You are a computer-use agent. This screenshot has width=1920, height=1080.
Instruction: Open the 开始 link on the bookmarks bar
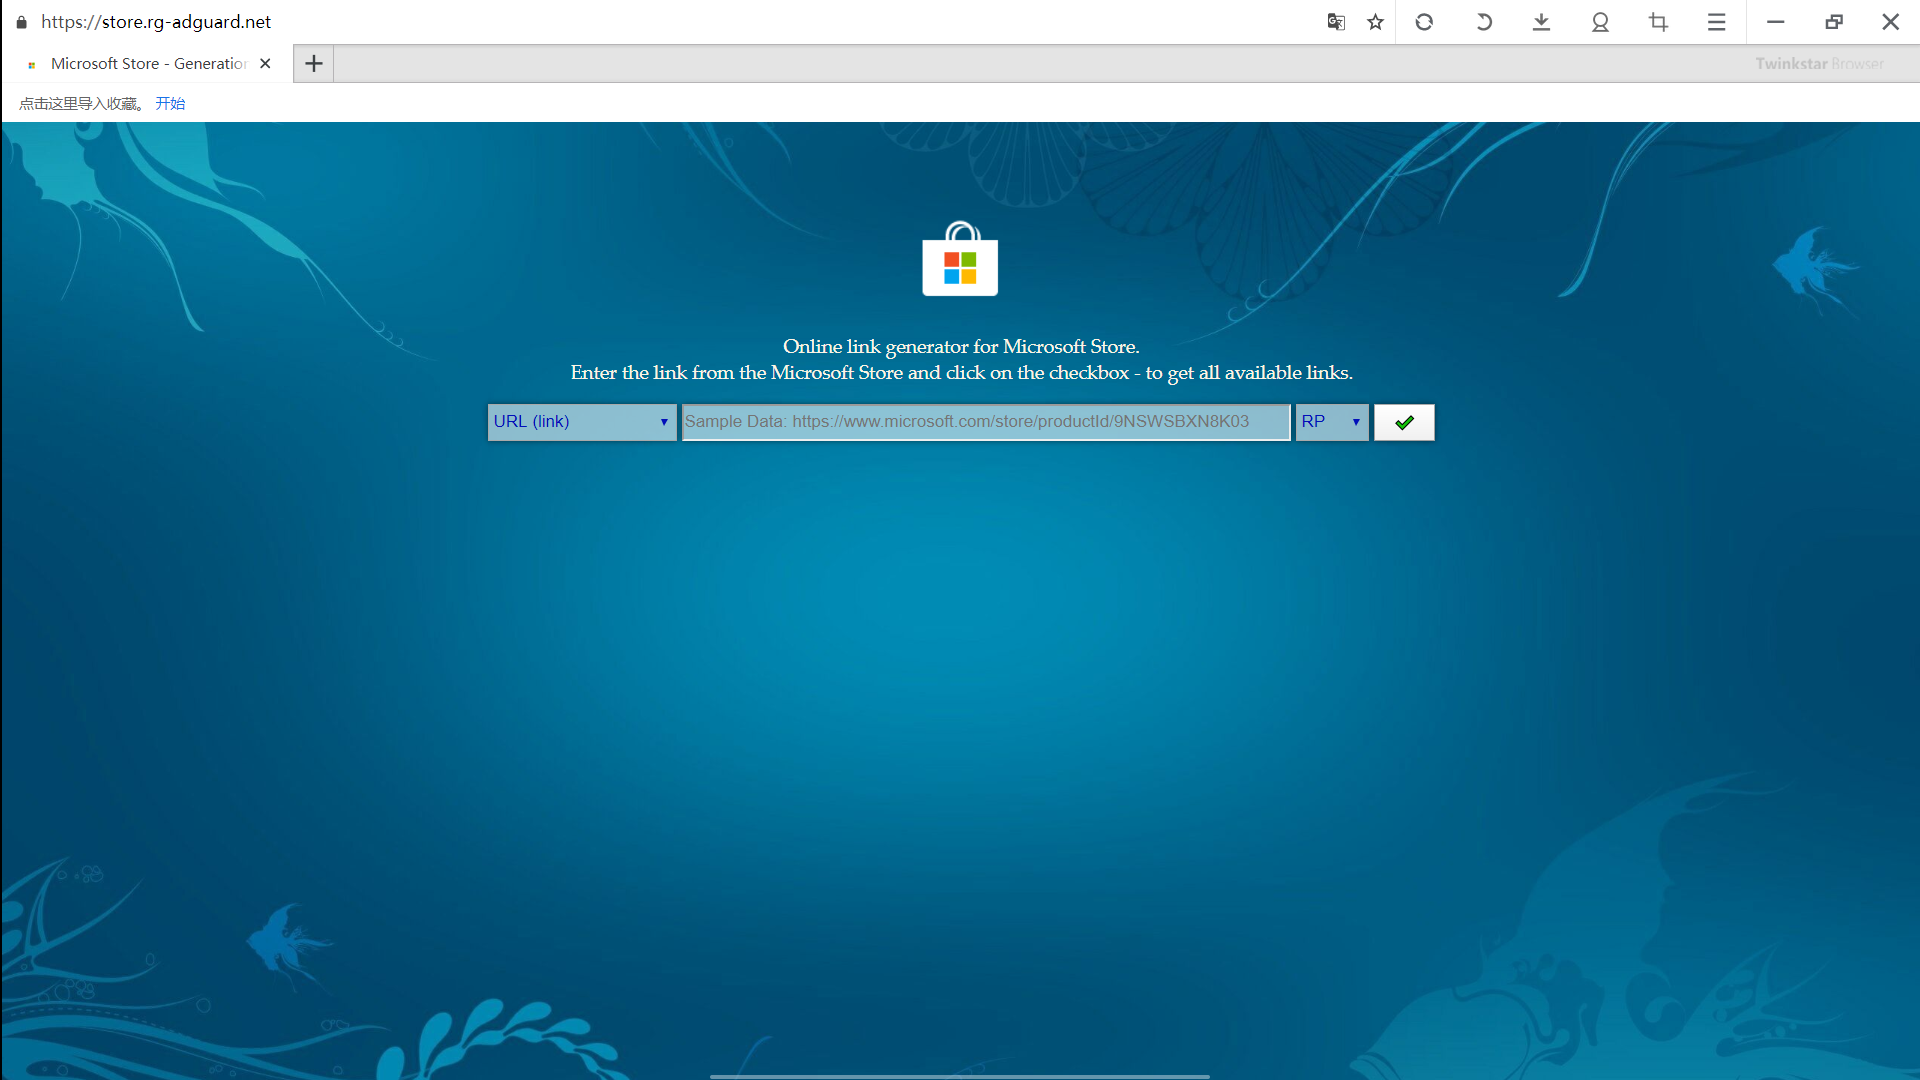[x=169, y=103]
